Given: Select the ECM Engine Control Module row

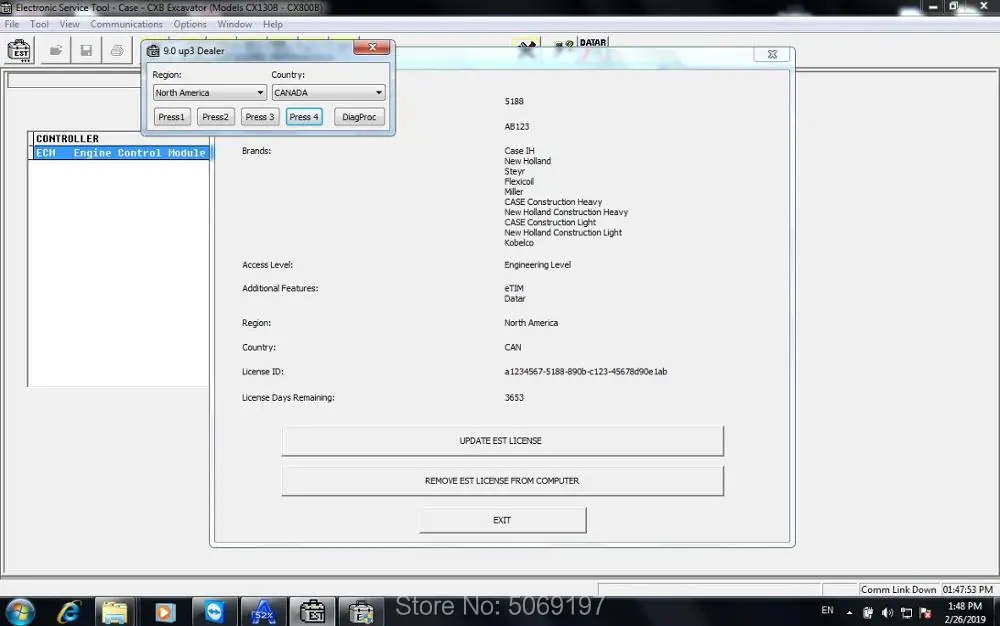Looking at the screenshot, I should coord(121,153).
